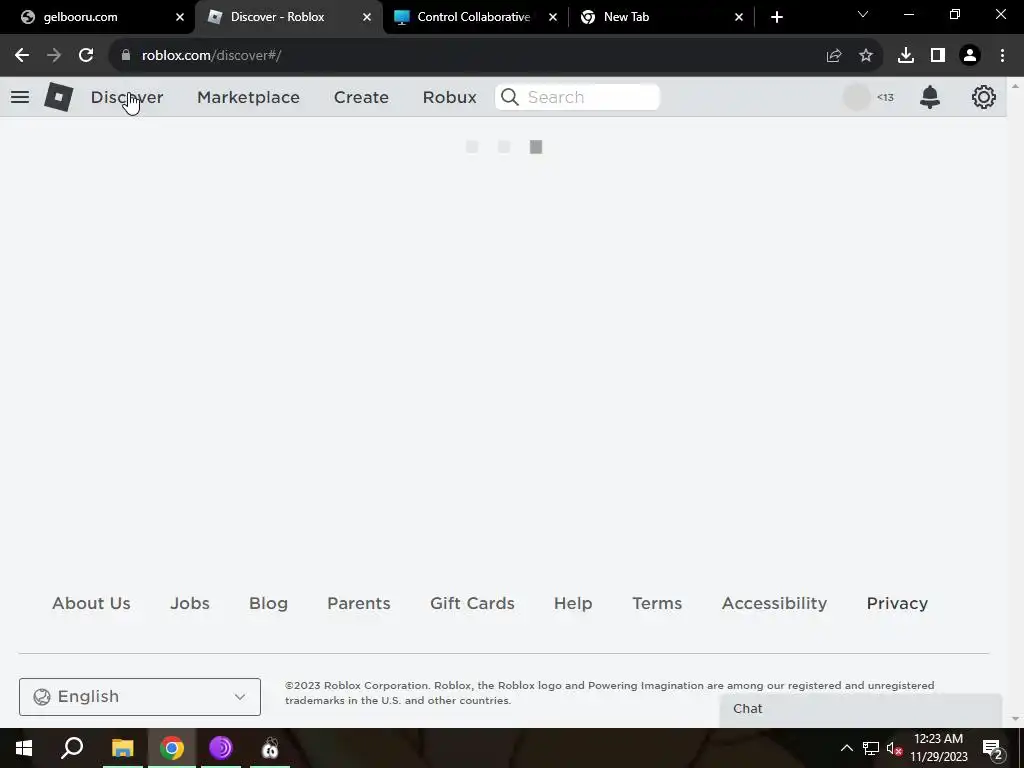
Task: Open the Terms footer link
Action: [657, 603]
